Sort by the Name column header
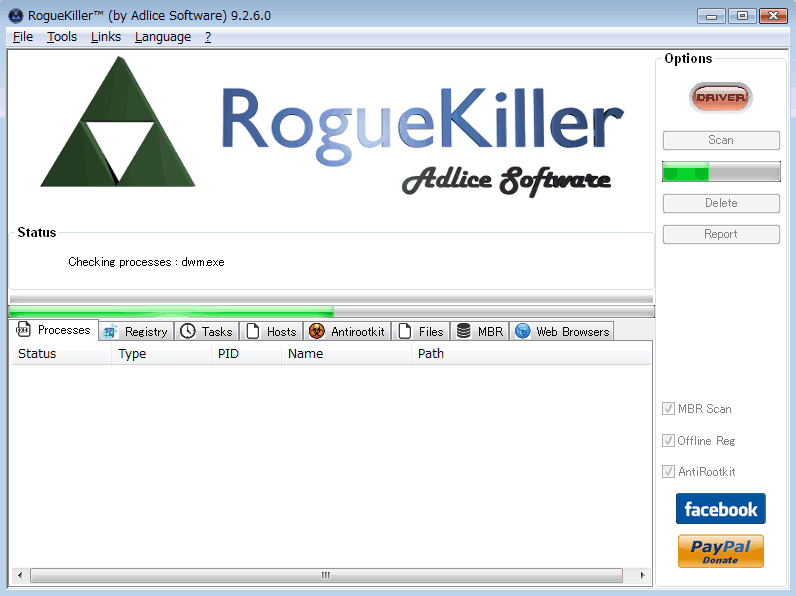 point(346,354)
